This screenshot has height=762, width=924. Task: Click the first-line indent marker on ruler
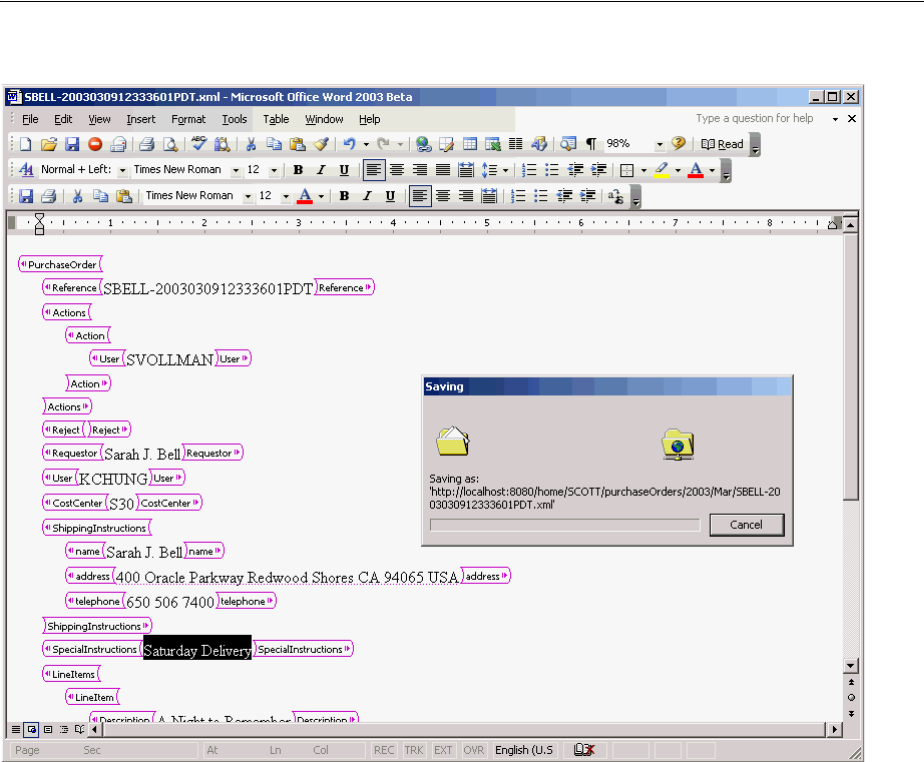[x=39, y=218]
